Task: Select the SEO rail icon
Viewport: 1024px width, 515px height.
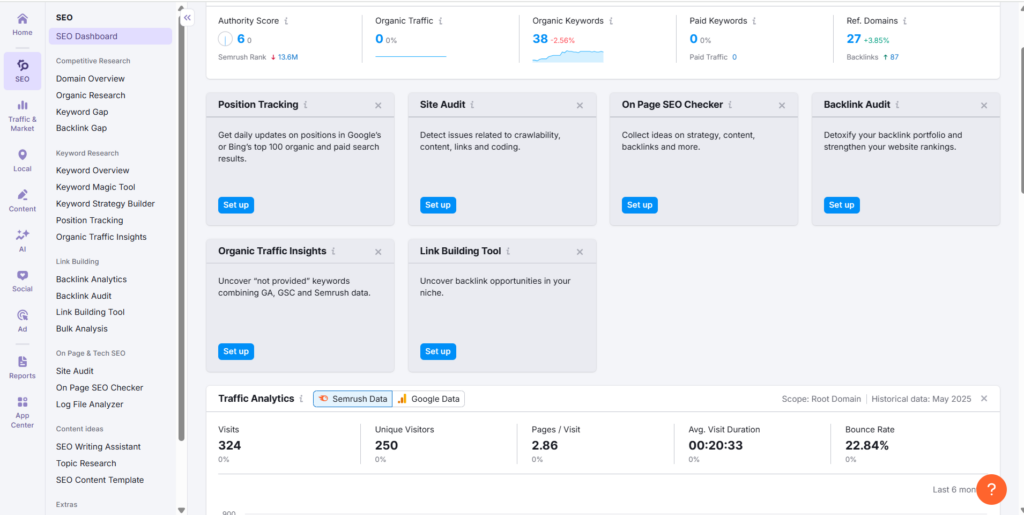Action: (x=22, y=71)
